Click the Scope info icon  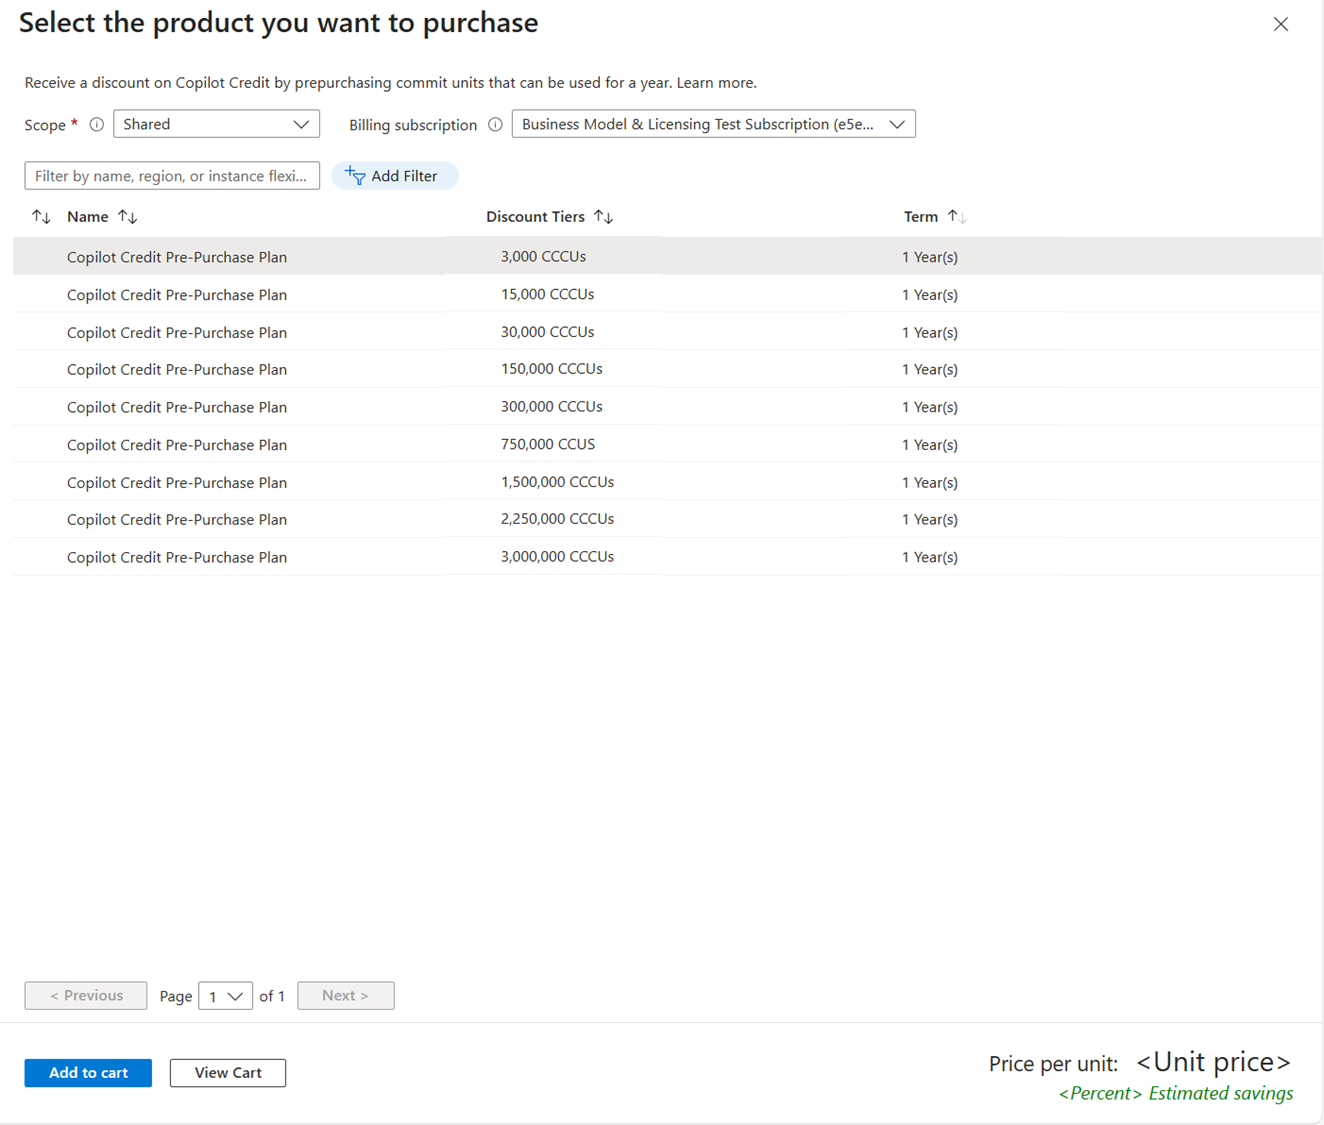pos(97,125)
